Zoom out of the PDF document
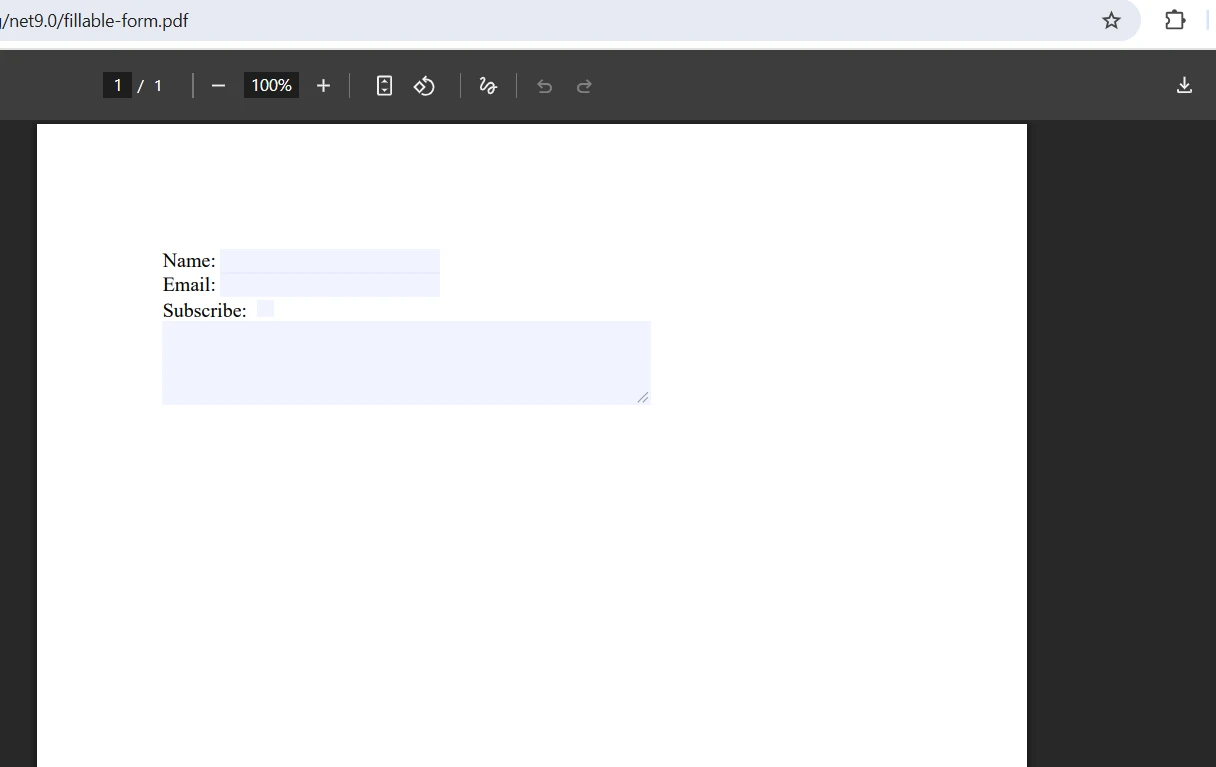The height and width of the screenshot is (767, 1216). (x=218, y=85)
